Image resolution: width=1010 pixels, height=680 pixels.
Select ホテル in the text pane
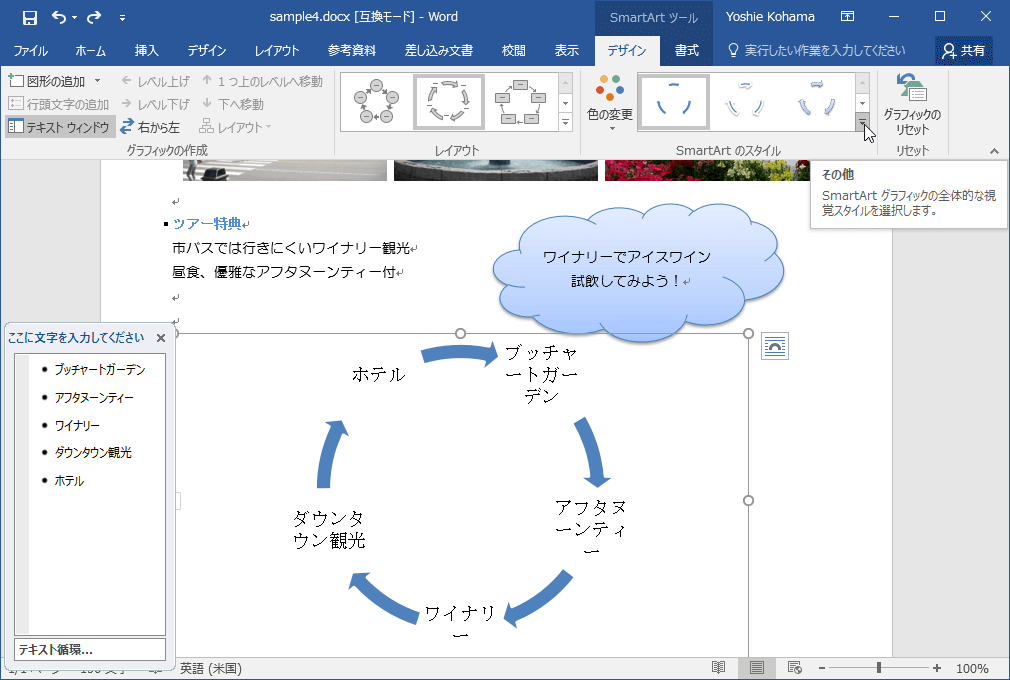(69, 481)
